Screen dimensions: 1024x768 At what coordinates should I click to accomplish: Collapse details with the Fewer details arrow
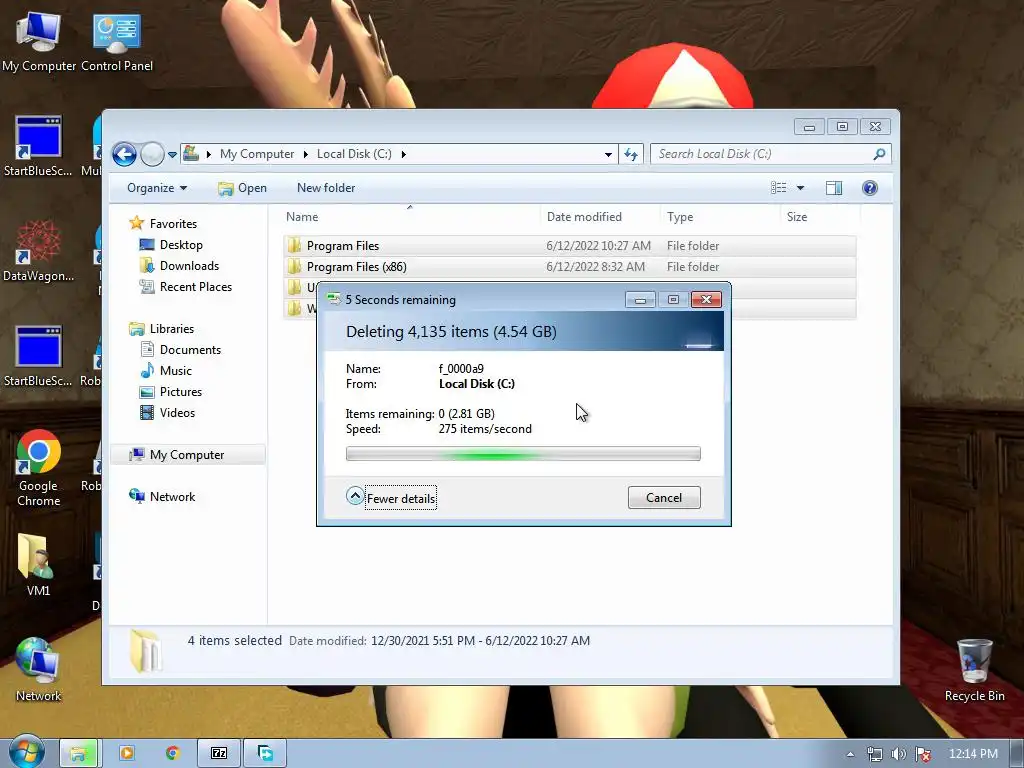coord(355,496)
